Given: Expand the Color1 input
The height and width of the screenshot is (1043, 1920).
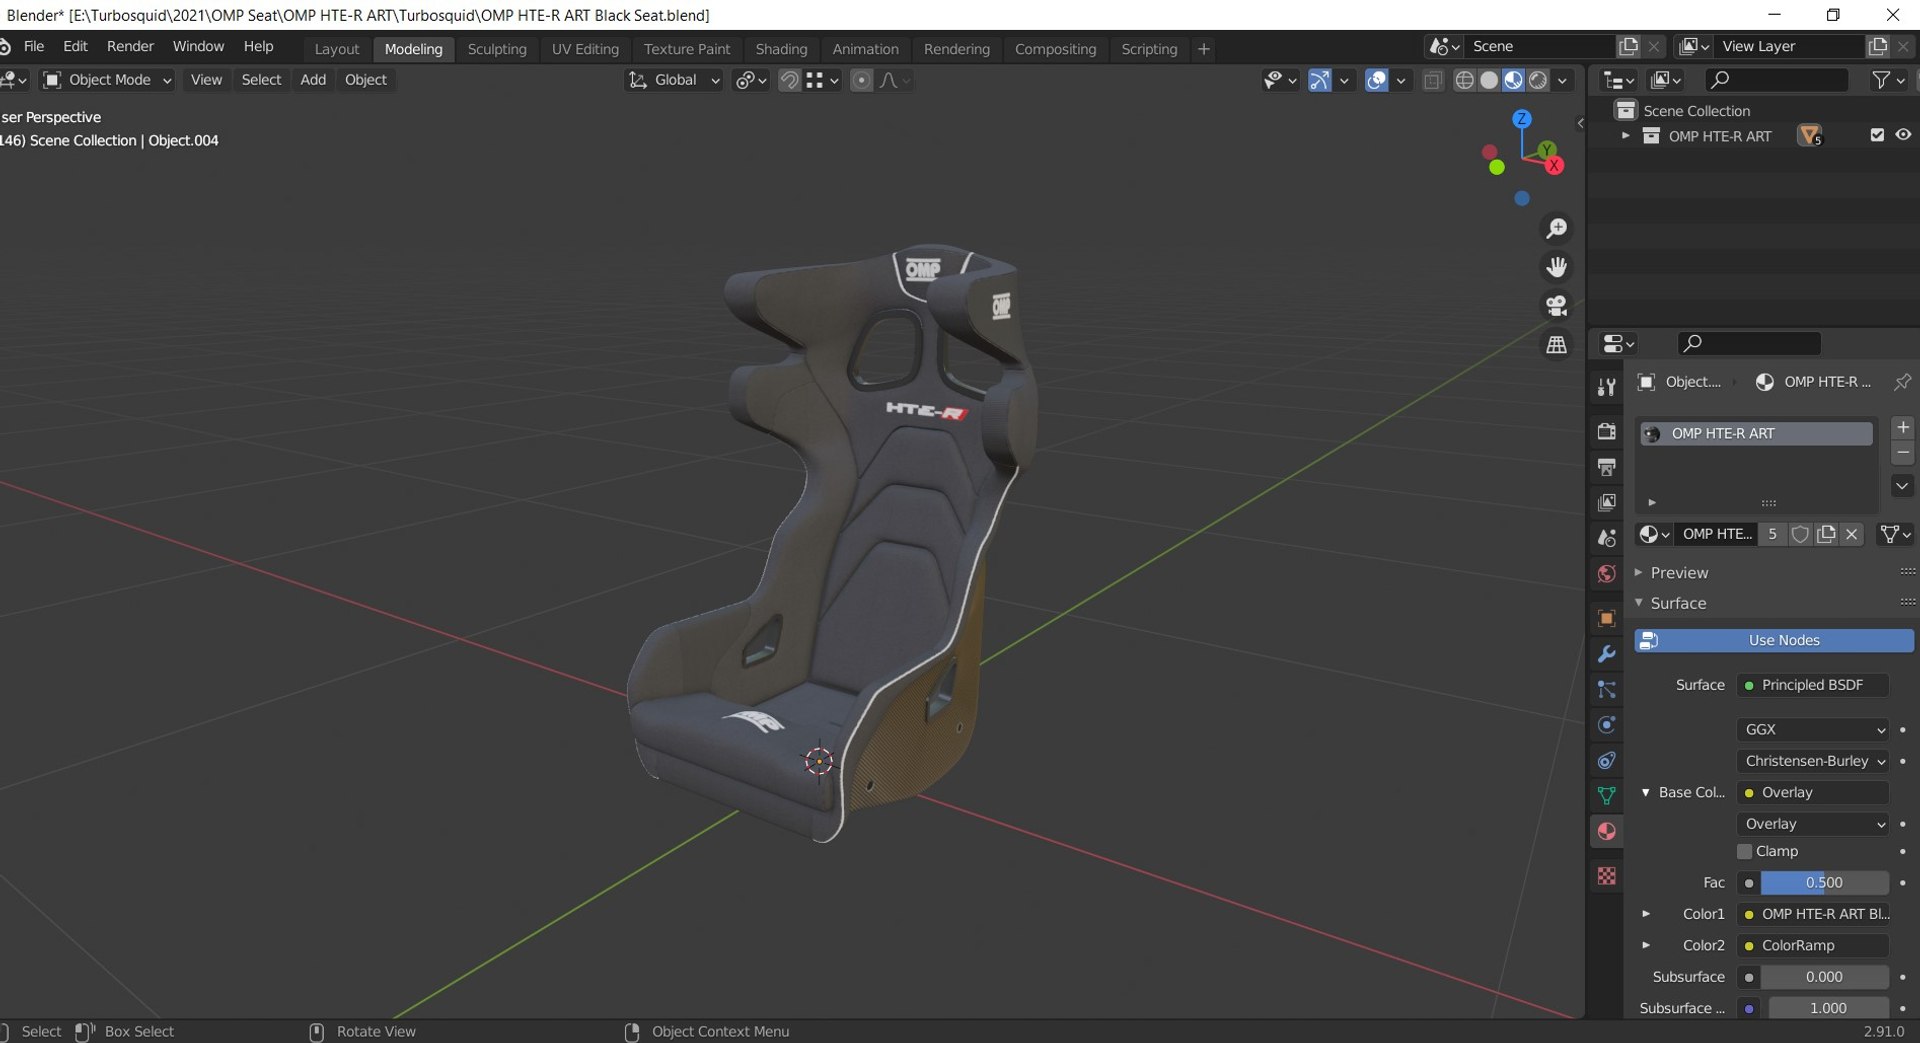Looking at the screenshot, I should (x=1646, y=913).
